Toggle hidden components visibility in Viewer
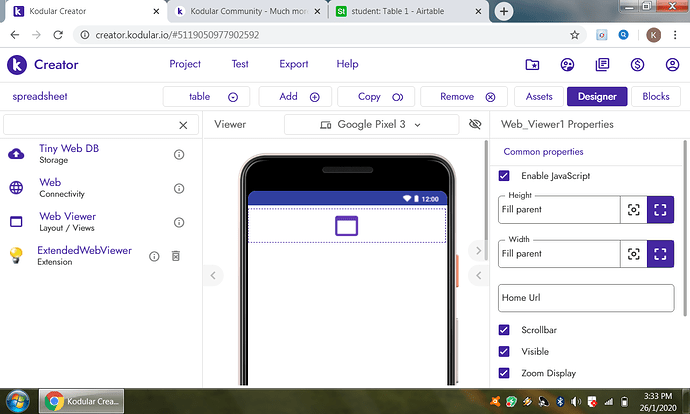 [x=475, y=125]
